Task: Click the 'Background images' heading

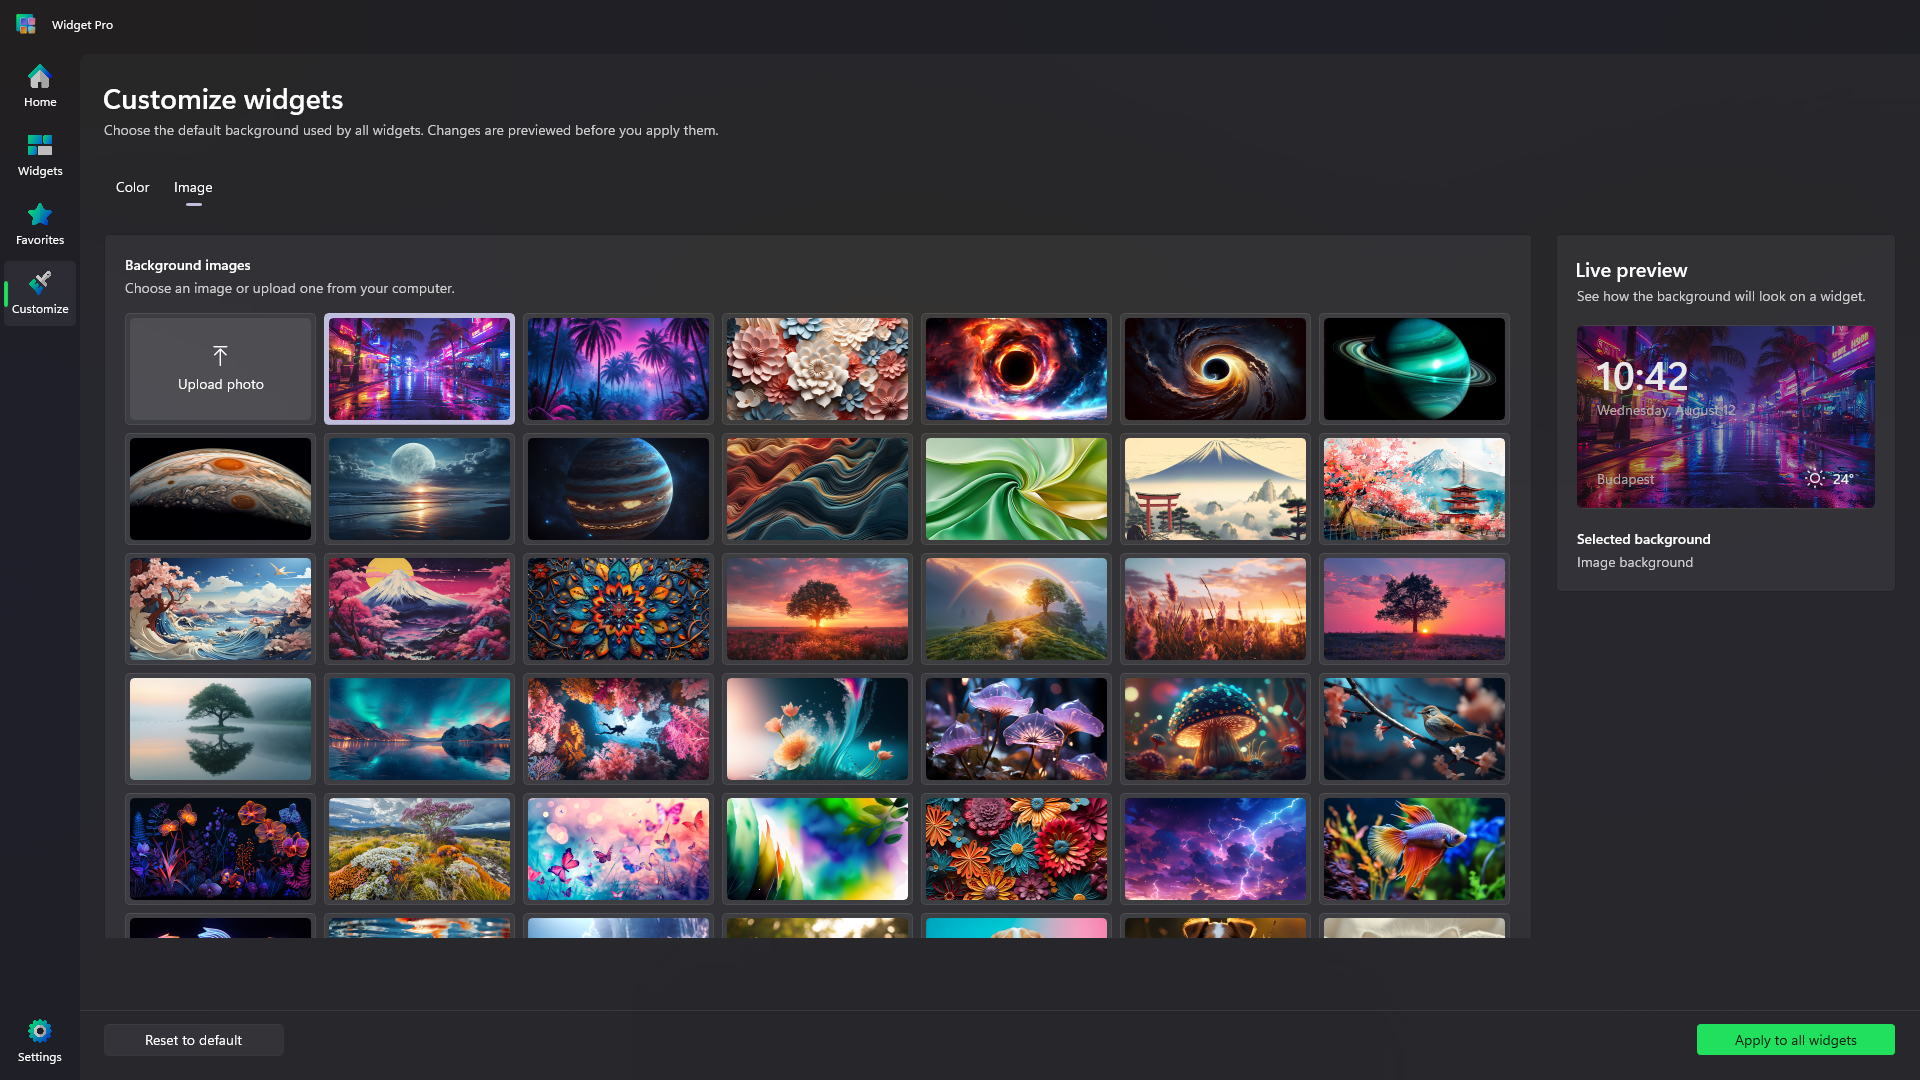Action: coord(187,265)
